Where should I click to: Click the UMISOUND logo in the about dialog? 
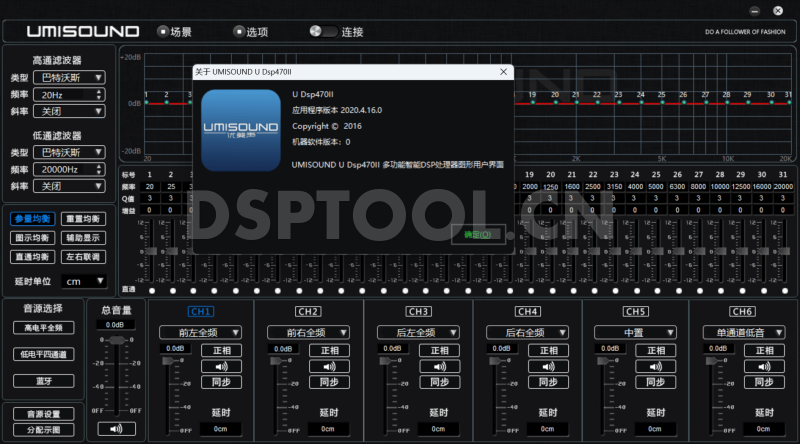tap(241, 130)
